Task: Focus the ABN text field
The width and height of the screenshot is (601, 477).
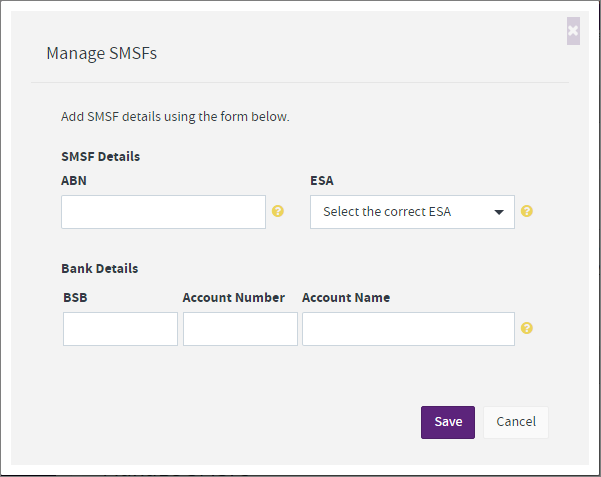Action: coord(163,212)
